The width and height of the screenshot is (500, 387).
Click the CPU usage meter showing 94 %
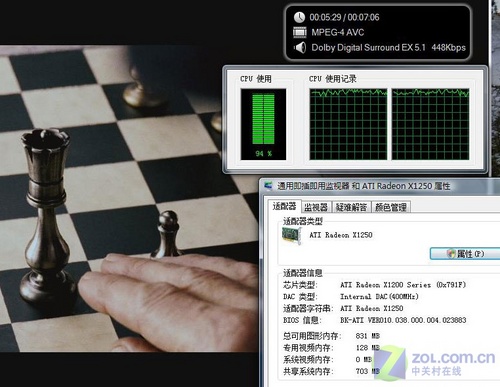point(263,124)
